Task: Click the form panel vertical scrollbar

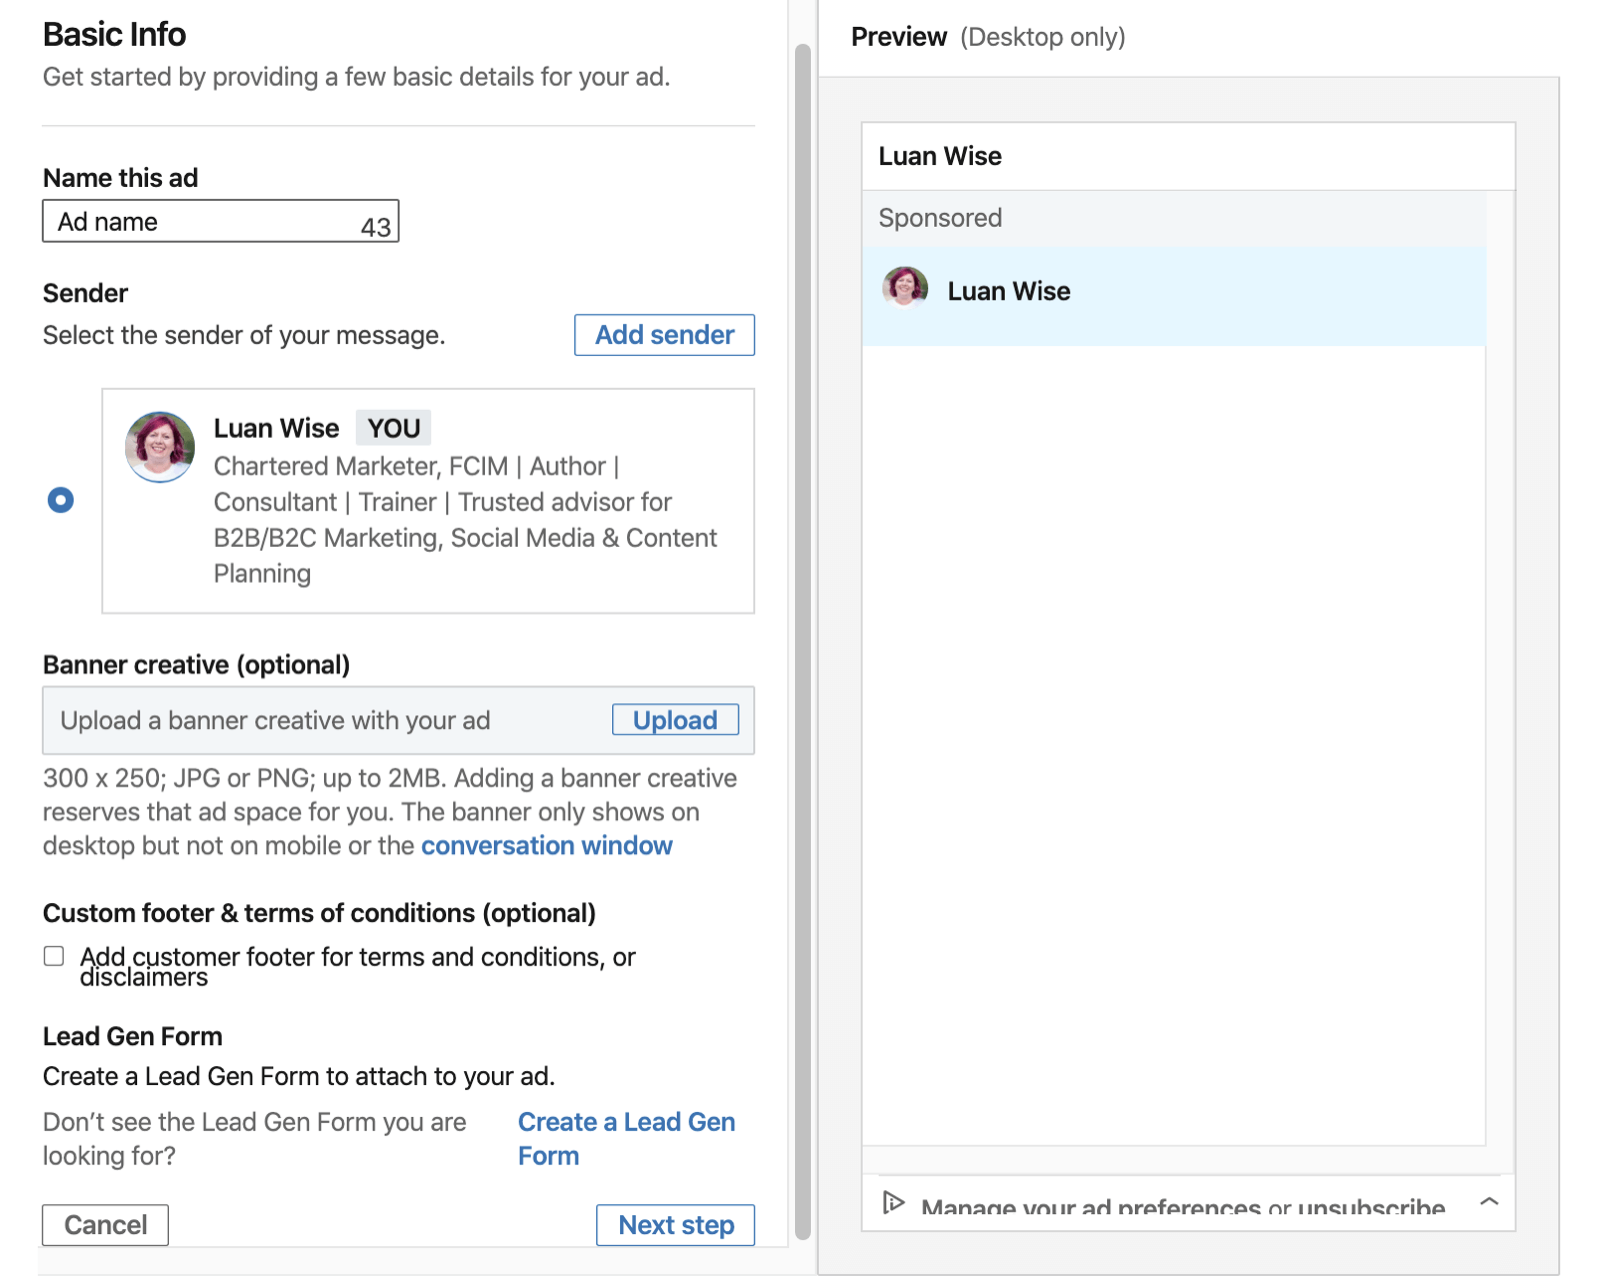Action: pos(802,640)
